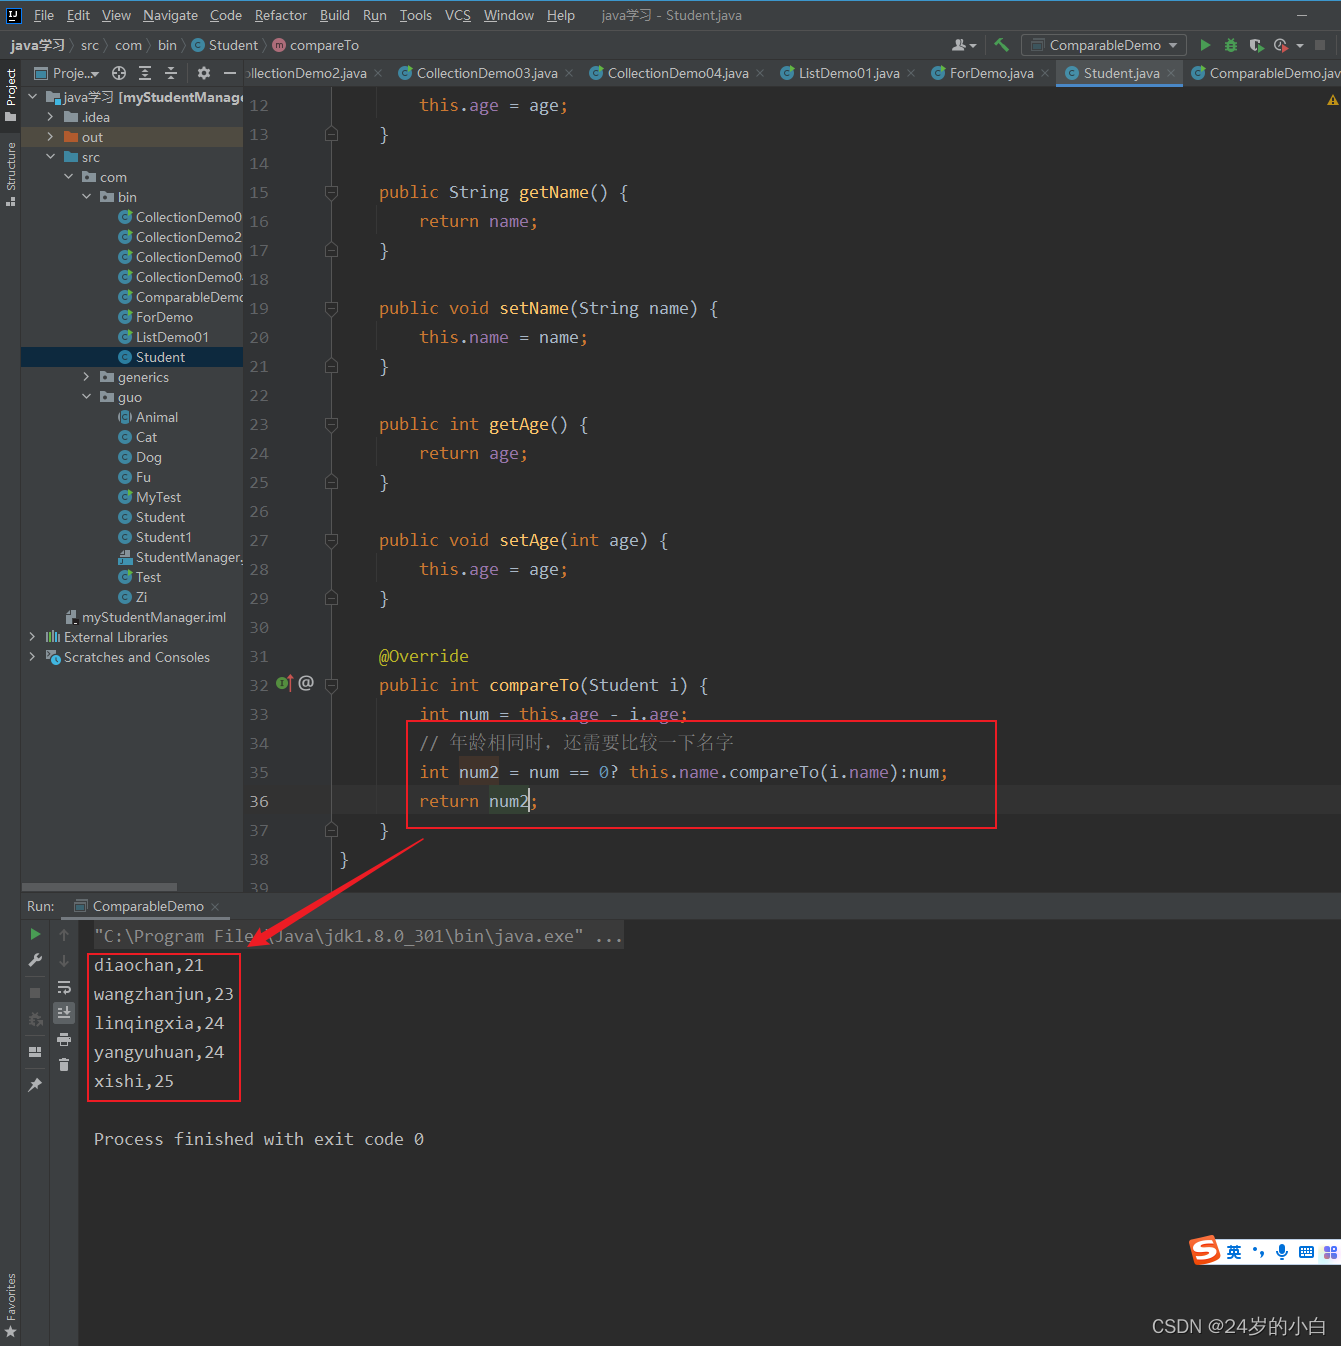1341x1346 pixels.
Task: Click the Sogou soft keyboard icon
Action: tap(1306, 1252)
